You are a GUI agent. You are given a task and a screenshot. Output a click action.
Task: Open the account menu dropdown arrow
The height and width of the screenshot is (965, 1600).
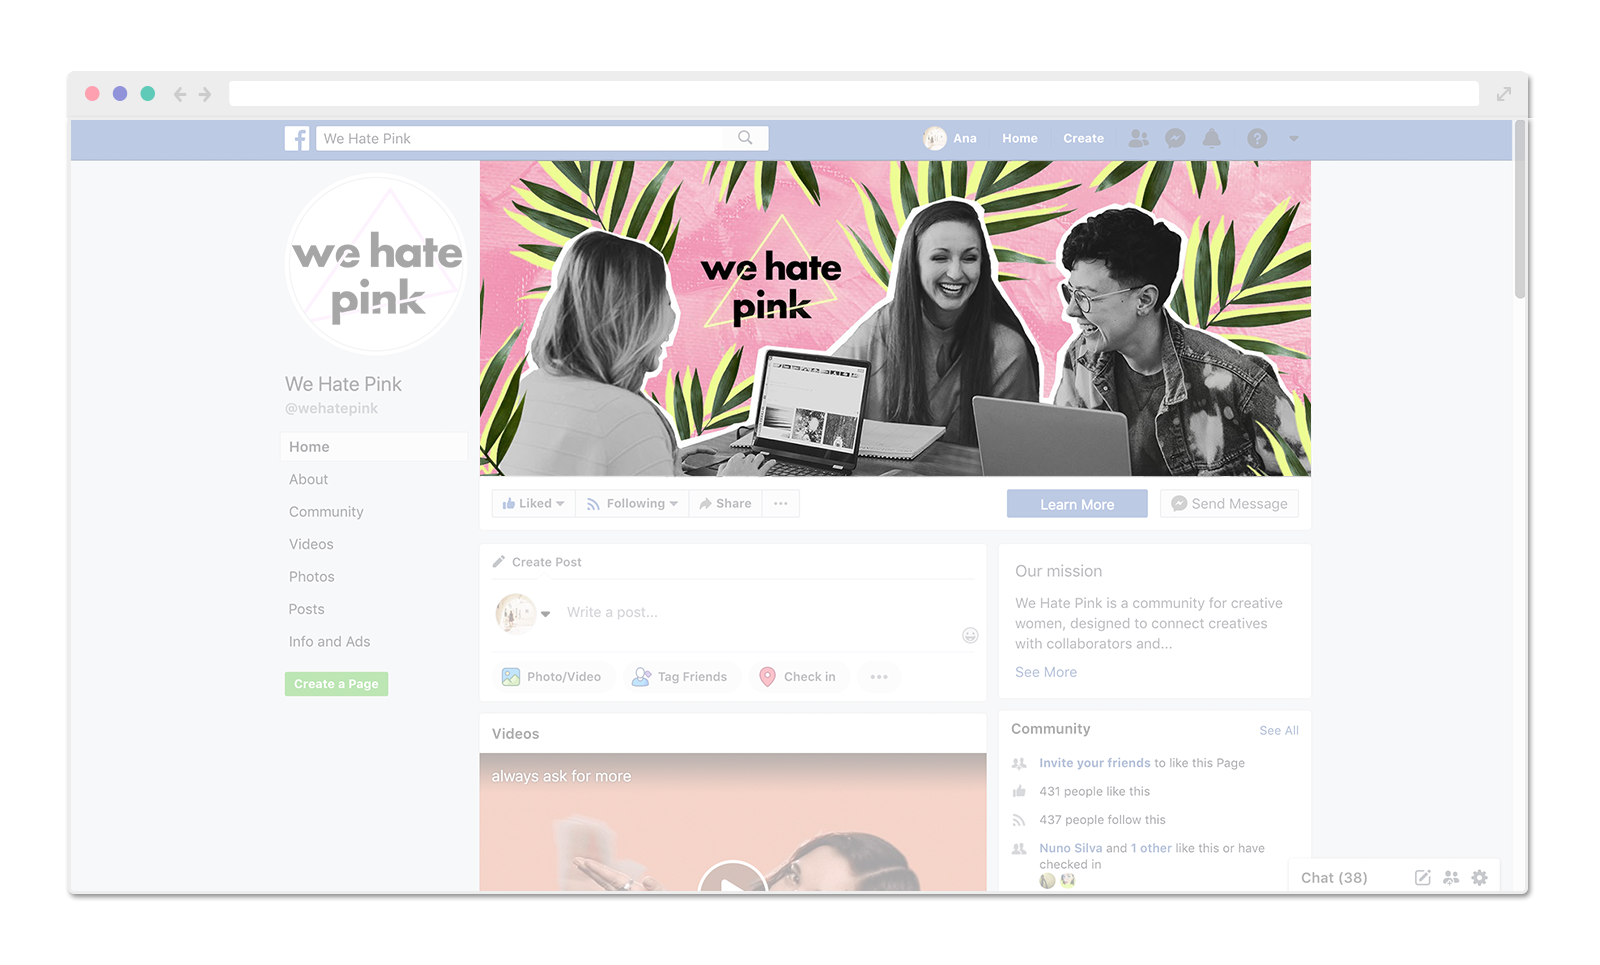(x=1293, y=139)
